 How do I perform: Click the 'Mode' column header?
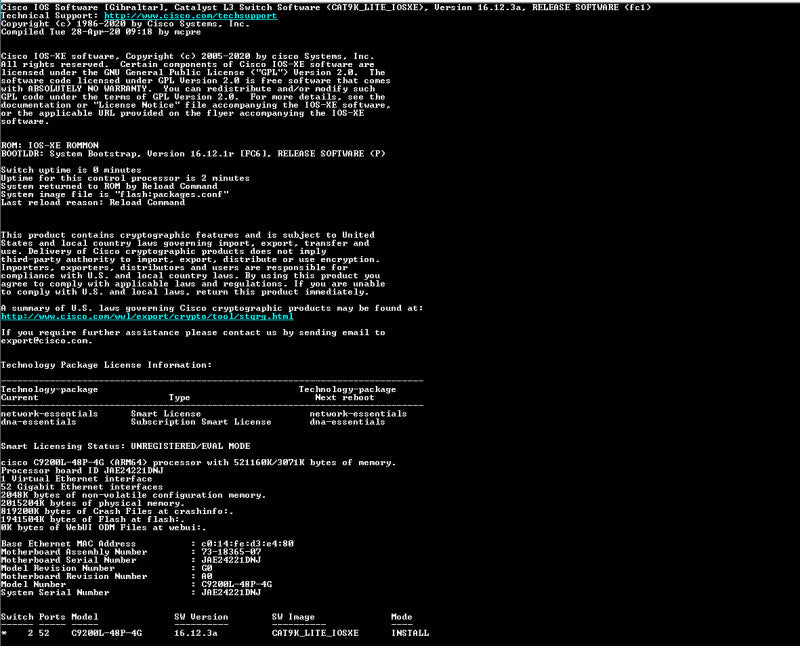[x=402, y=617]
